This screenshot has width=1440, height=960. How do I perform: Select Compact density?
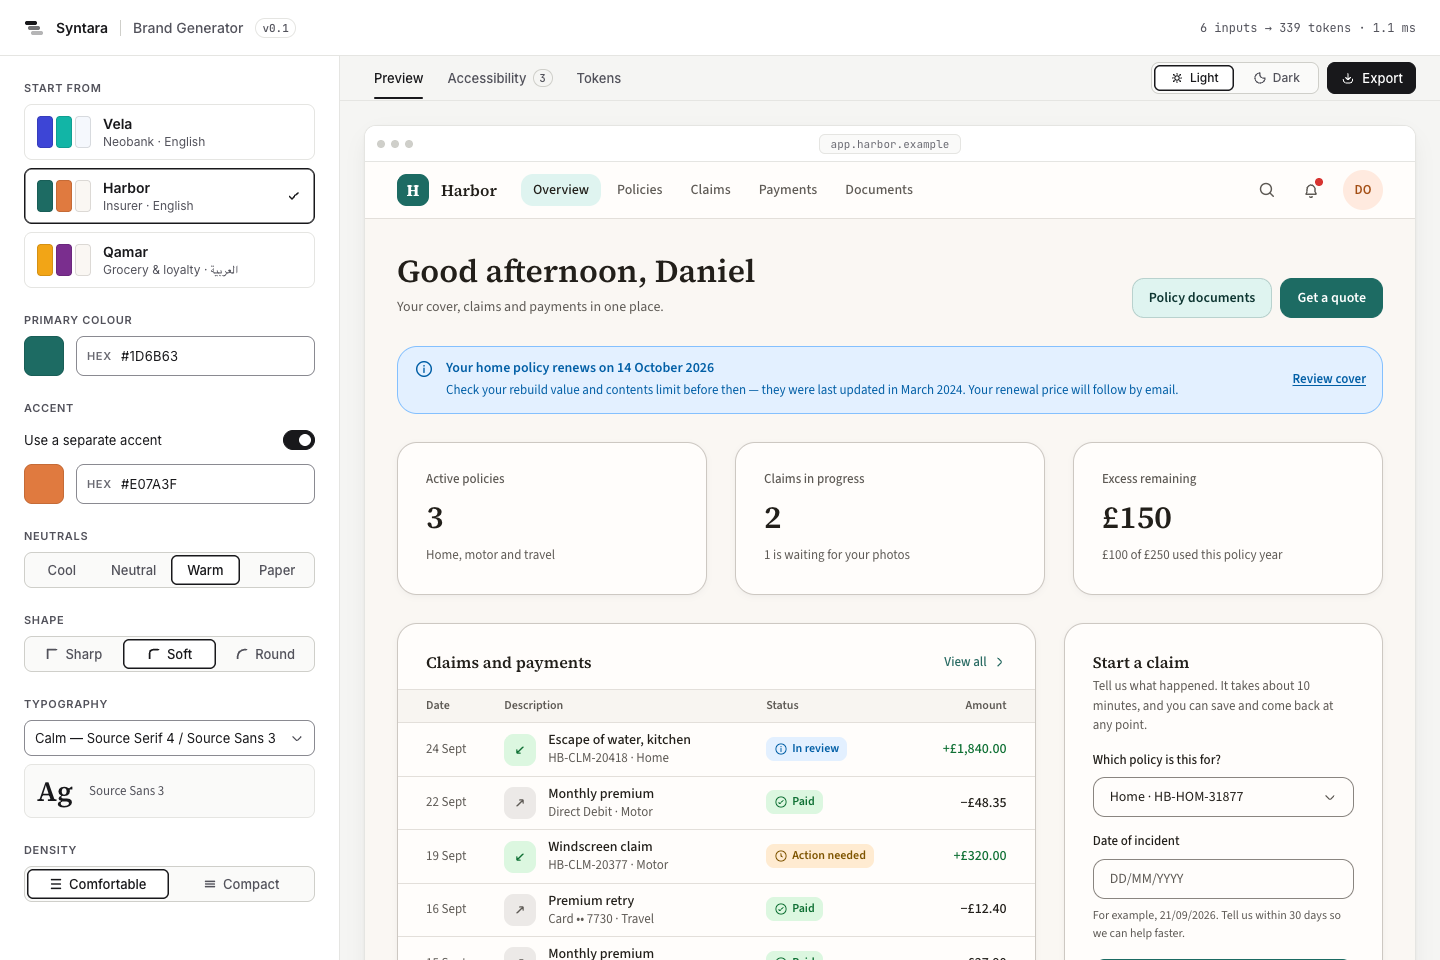click(241, 884)
